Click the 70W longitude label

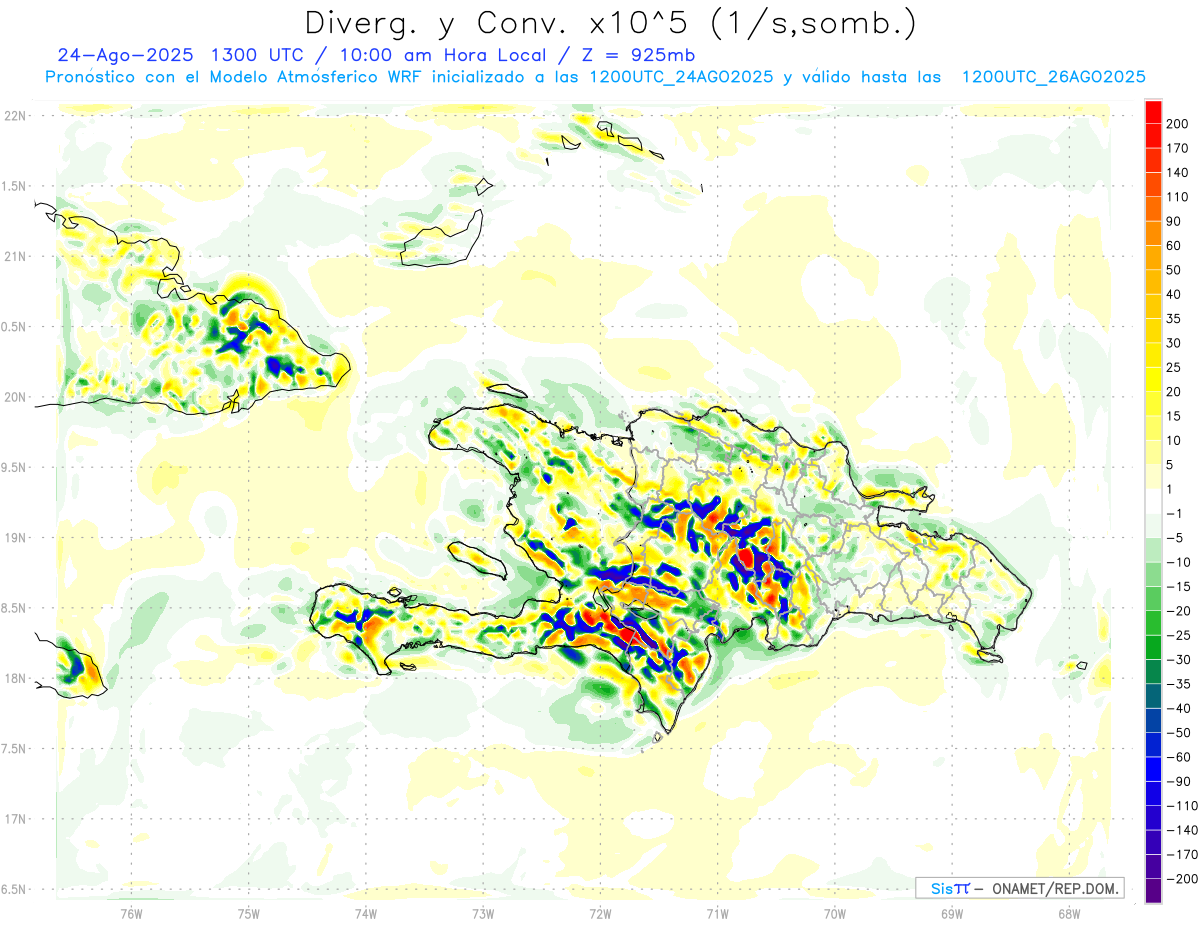834,913
